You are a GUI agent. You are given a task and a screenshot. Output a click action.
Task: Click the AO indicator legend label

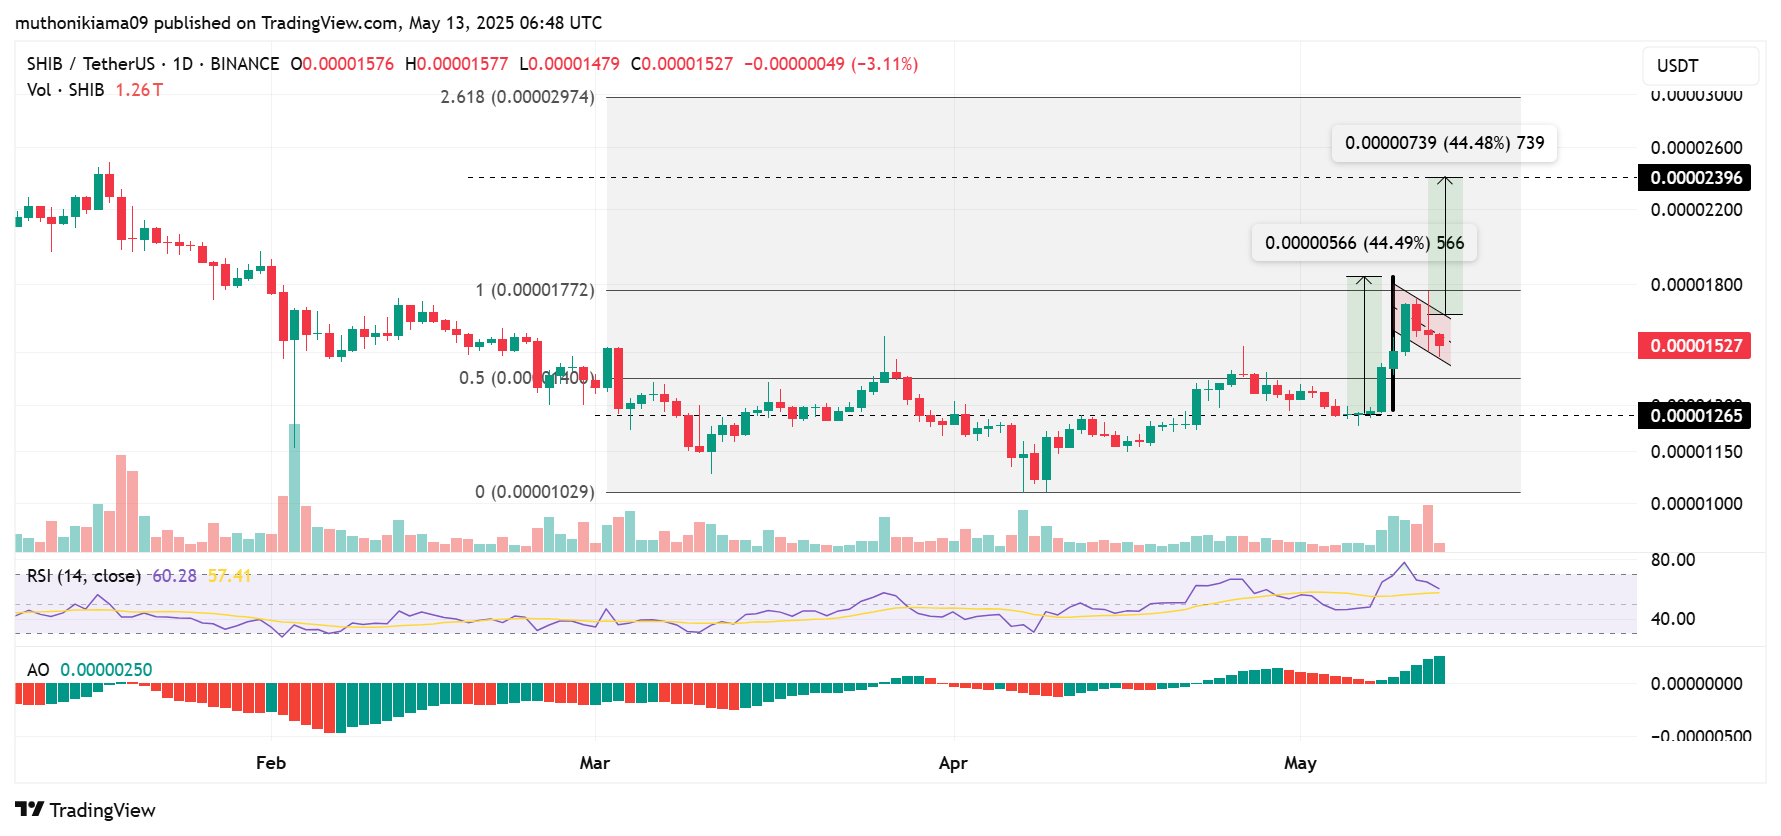tap(38, 670)
